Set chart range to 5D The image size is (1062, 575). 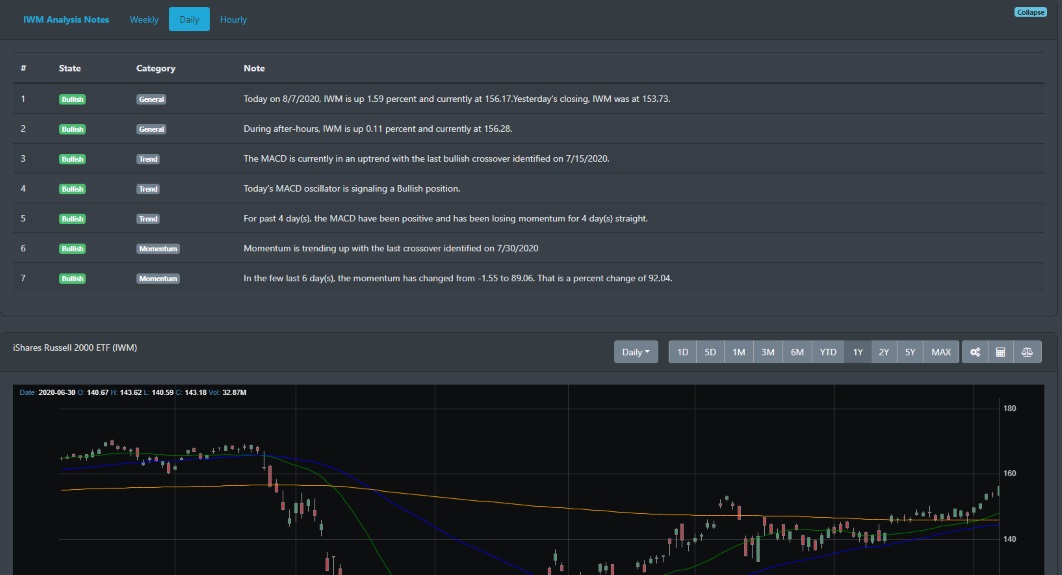710,352
